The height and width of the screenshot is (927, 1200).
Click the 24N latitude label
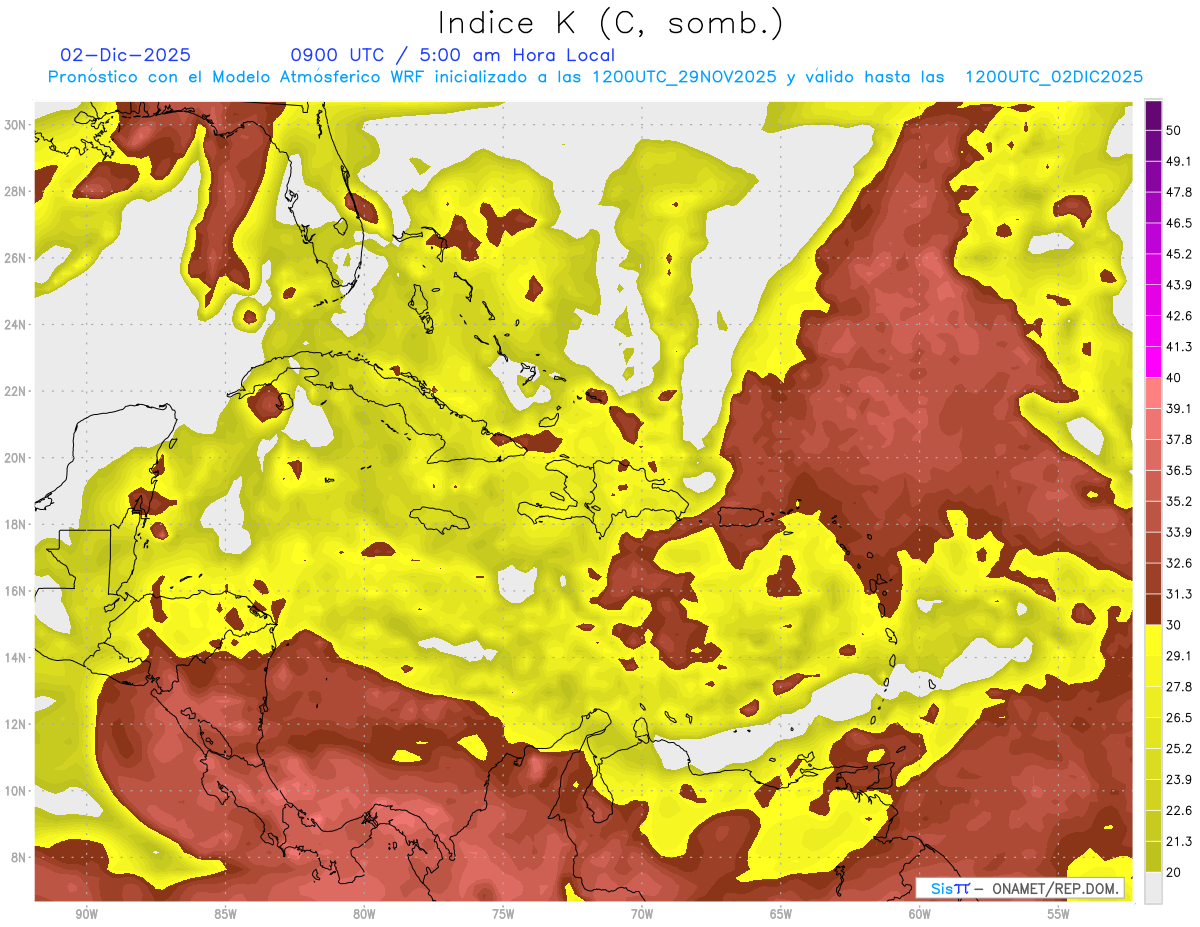[x=15, y=325]
